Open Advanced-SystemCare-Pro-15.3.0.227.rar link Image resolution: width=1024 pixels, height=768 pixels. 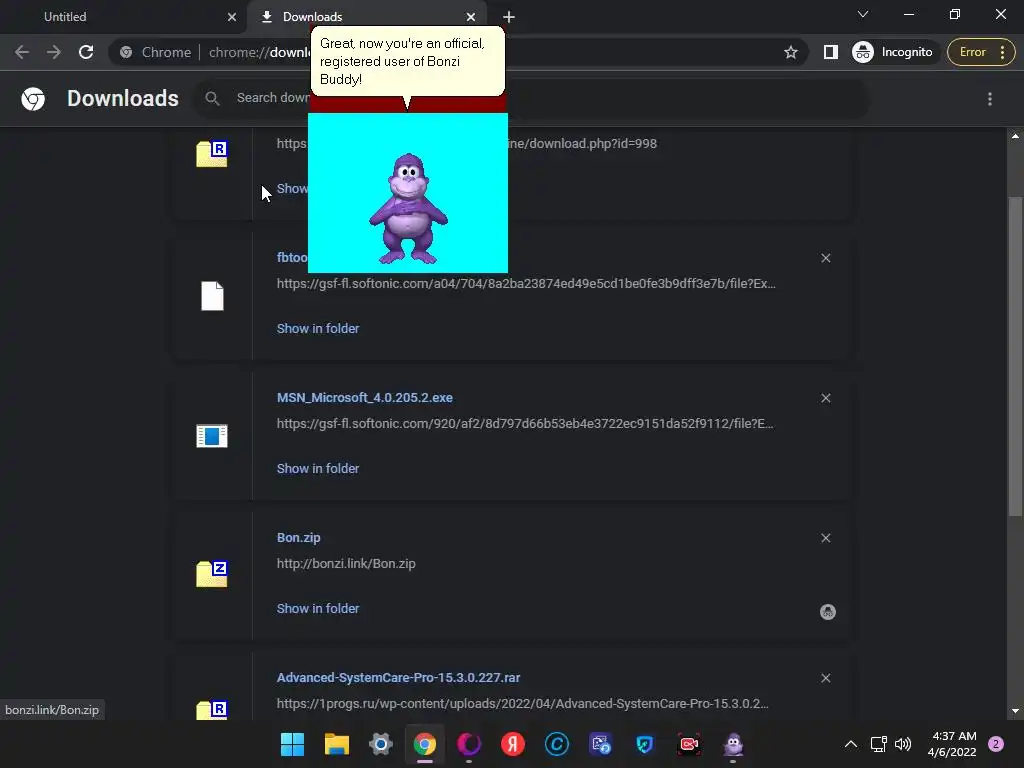pyautogui.click(x=398, y=678)
